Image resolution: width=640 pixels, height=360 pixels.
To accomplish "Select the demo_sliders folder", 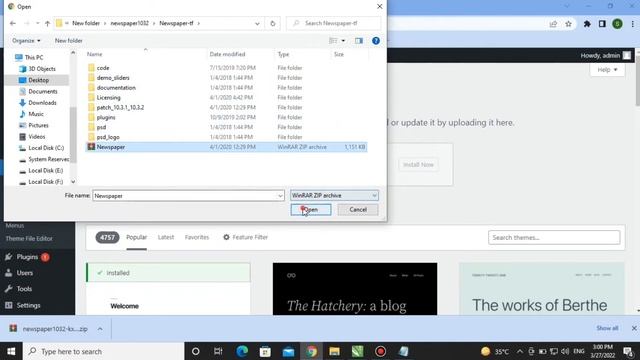I will click(x=113, y=78).
